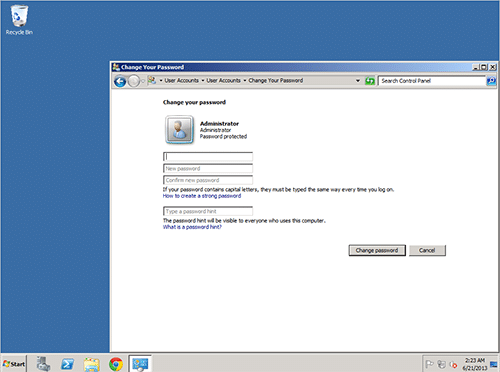Open the address bar history dropdown
Viewport: 500px width, 372px height.
[x=358, y=81]
